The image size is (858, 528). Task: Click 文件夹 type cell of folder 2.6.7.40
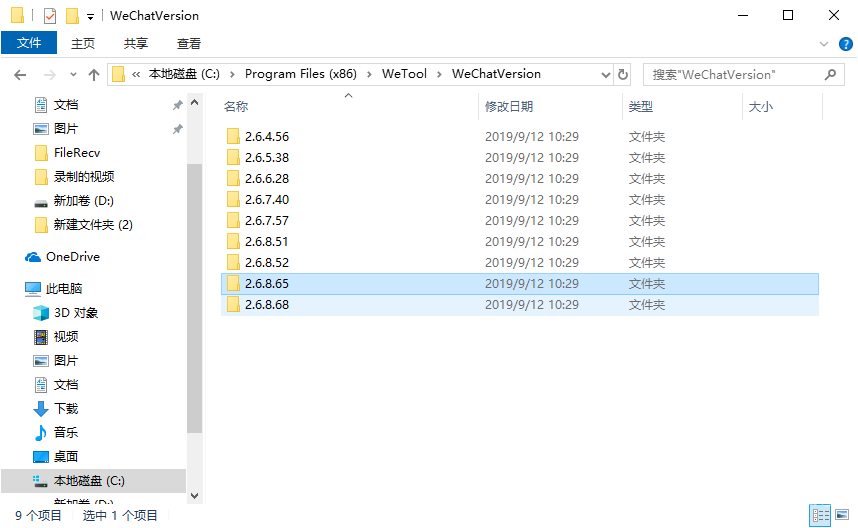[x=647, y=200]
